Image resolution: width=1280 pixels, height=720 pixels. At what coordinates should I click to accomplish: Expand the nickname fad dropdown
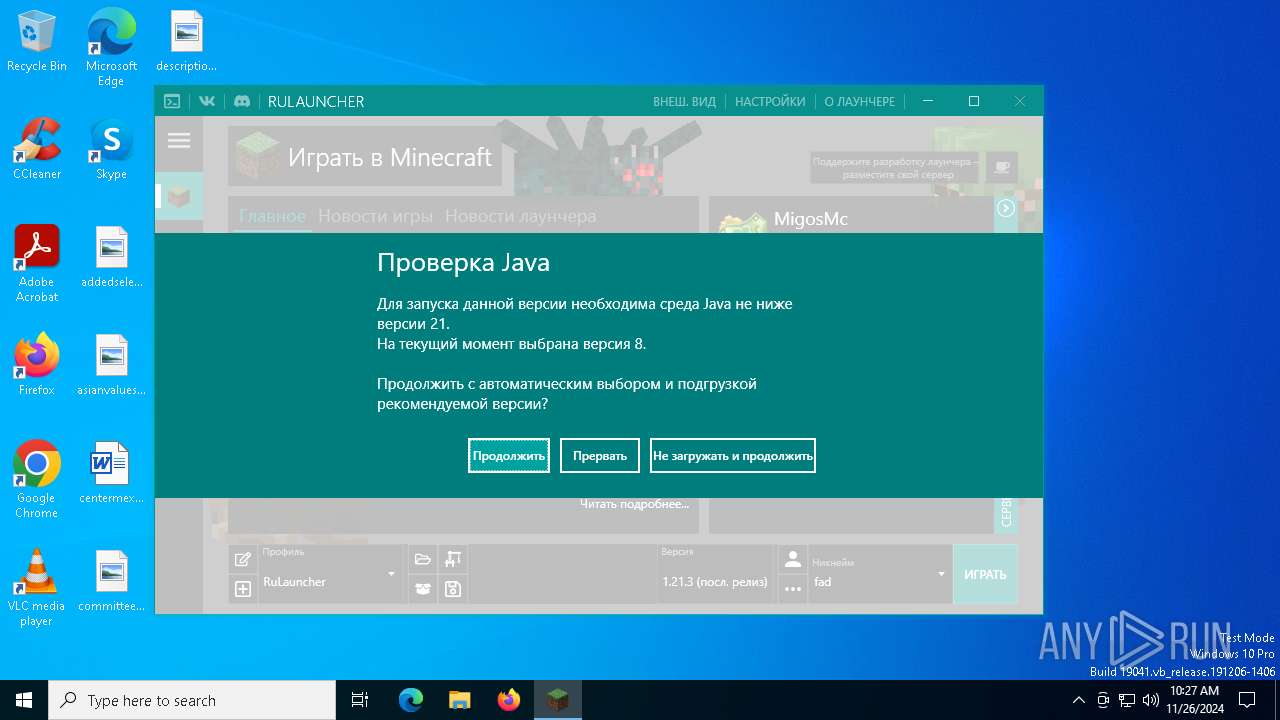click(941, 574)
